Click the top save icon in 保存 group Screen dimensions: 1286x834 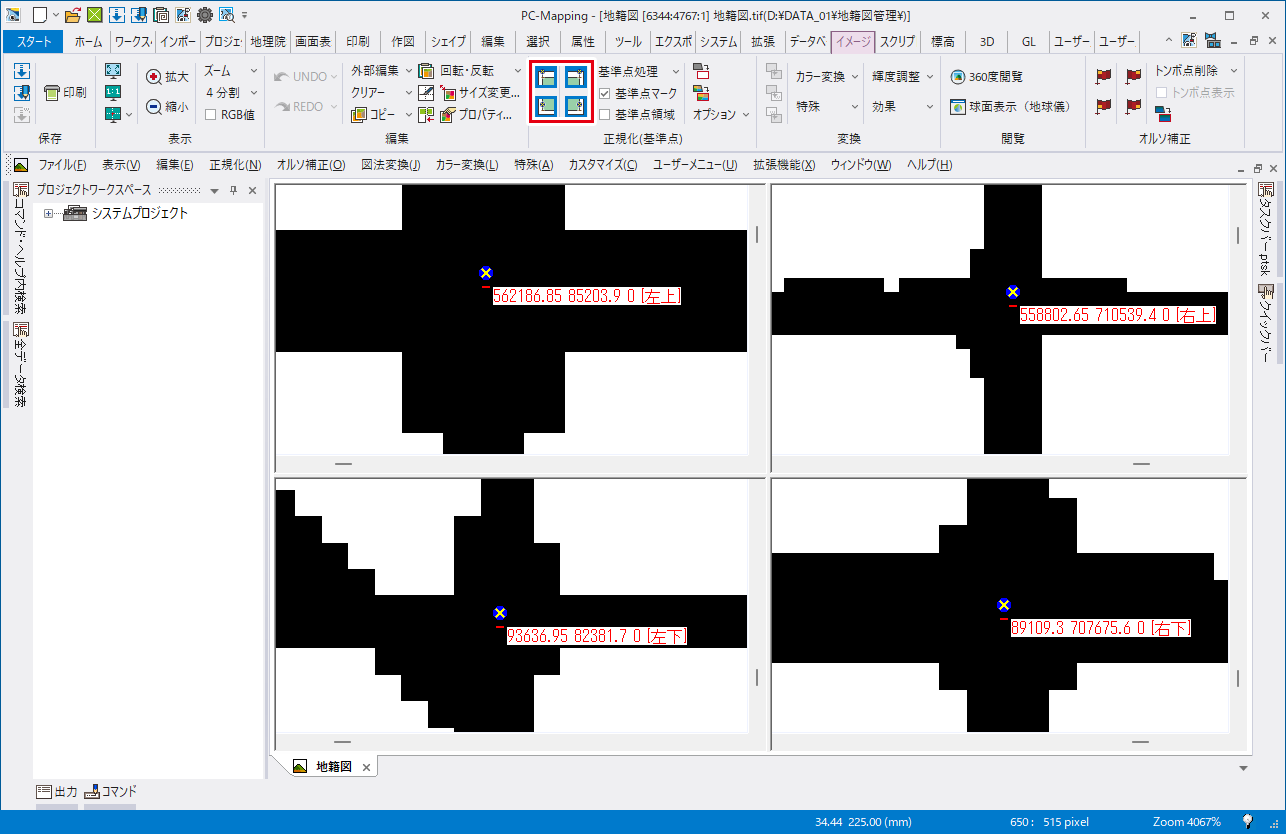click(x=22, y=71)
